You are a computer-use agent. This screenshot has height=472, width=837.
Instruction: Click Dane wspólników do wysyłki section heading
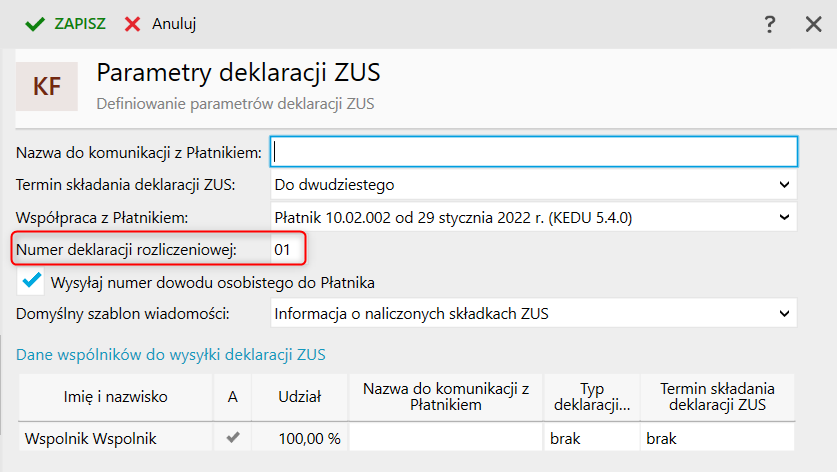point(170,353)
